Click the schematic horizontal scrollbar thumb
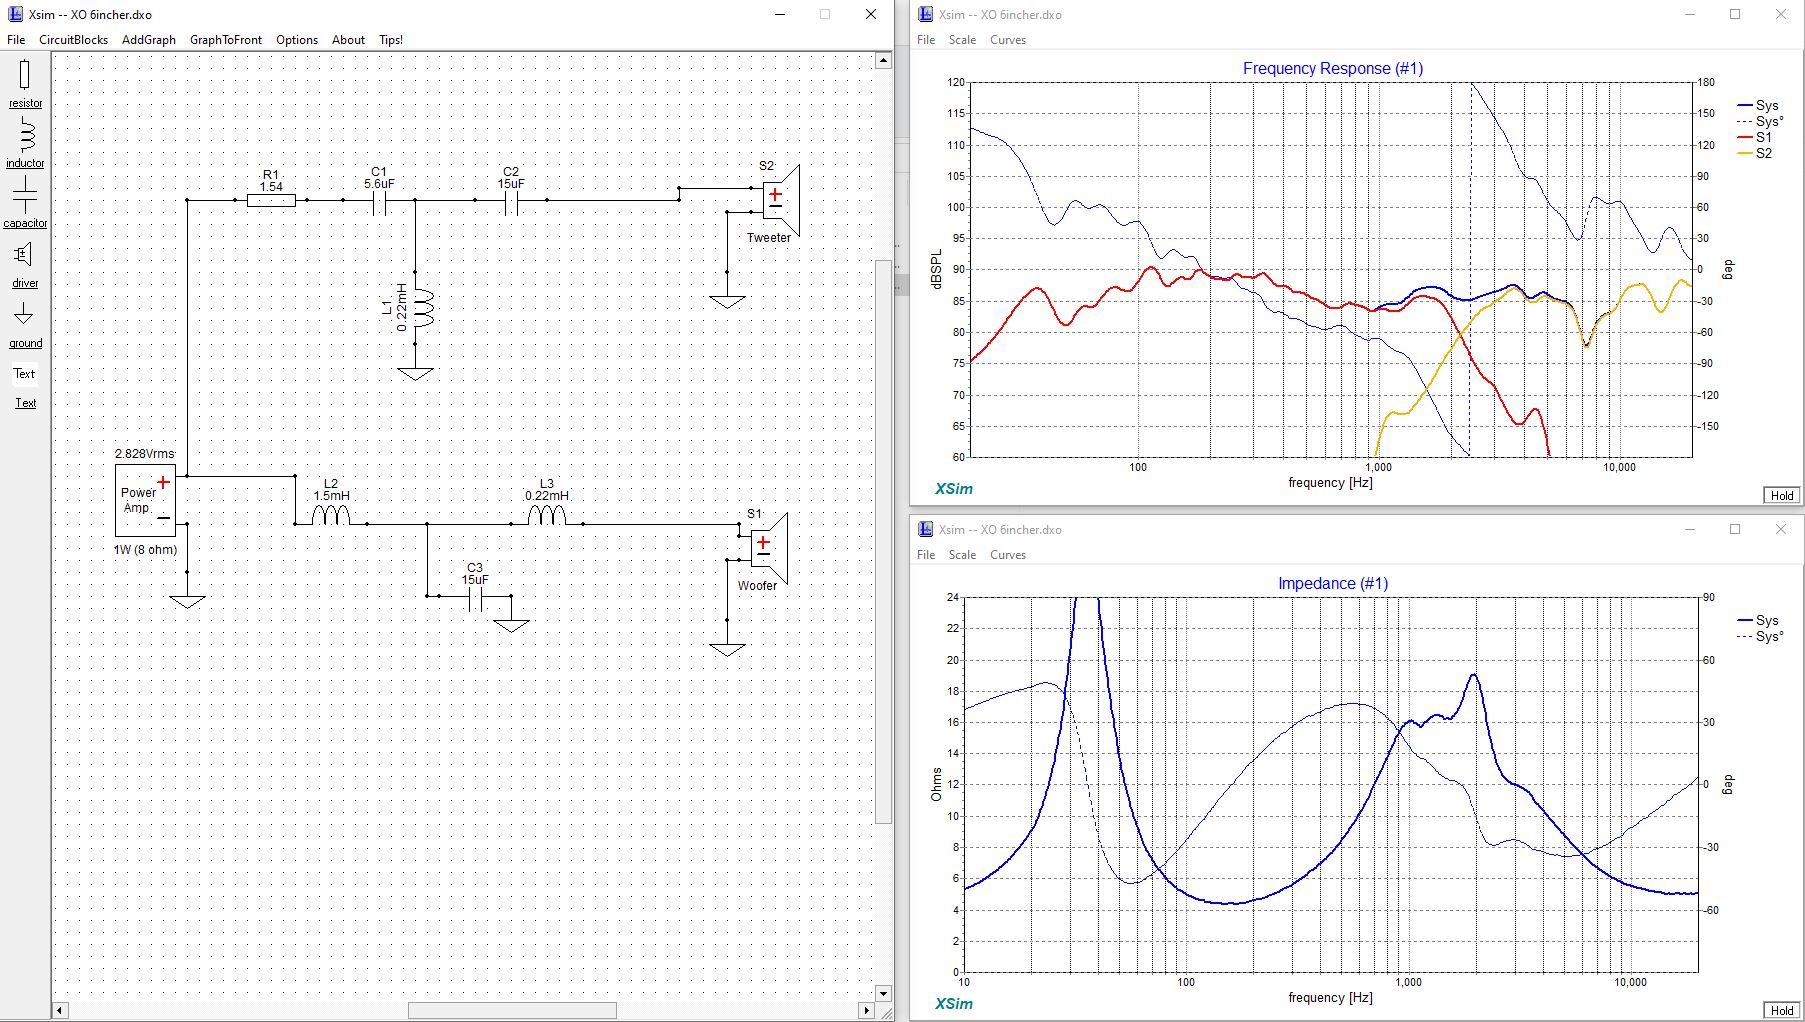 point(512,1010)
